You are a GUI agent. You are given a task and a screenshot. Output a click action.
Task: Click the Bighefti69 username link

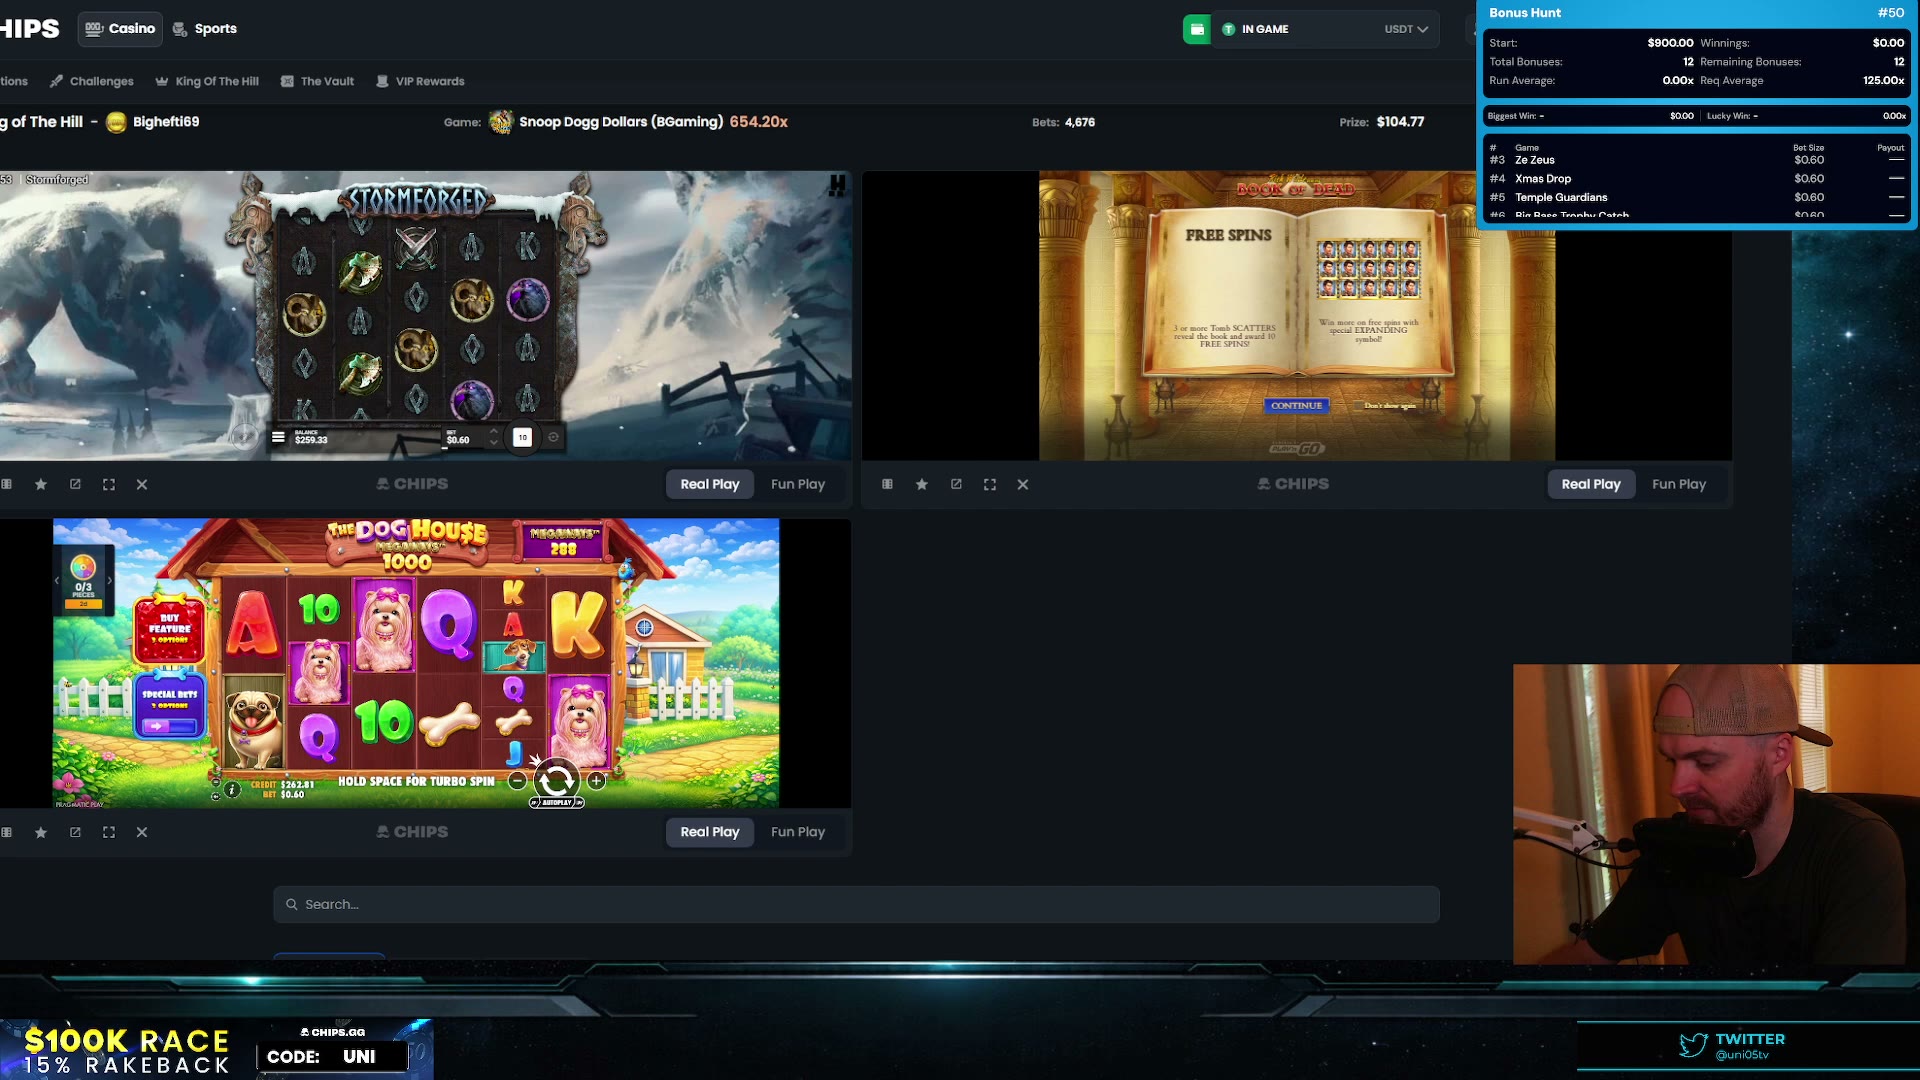coord(166,122)
